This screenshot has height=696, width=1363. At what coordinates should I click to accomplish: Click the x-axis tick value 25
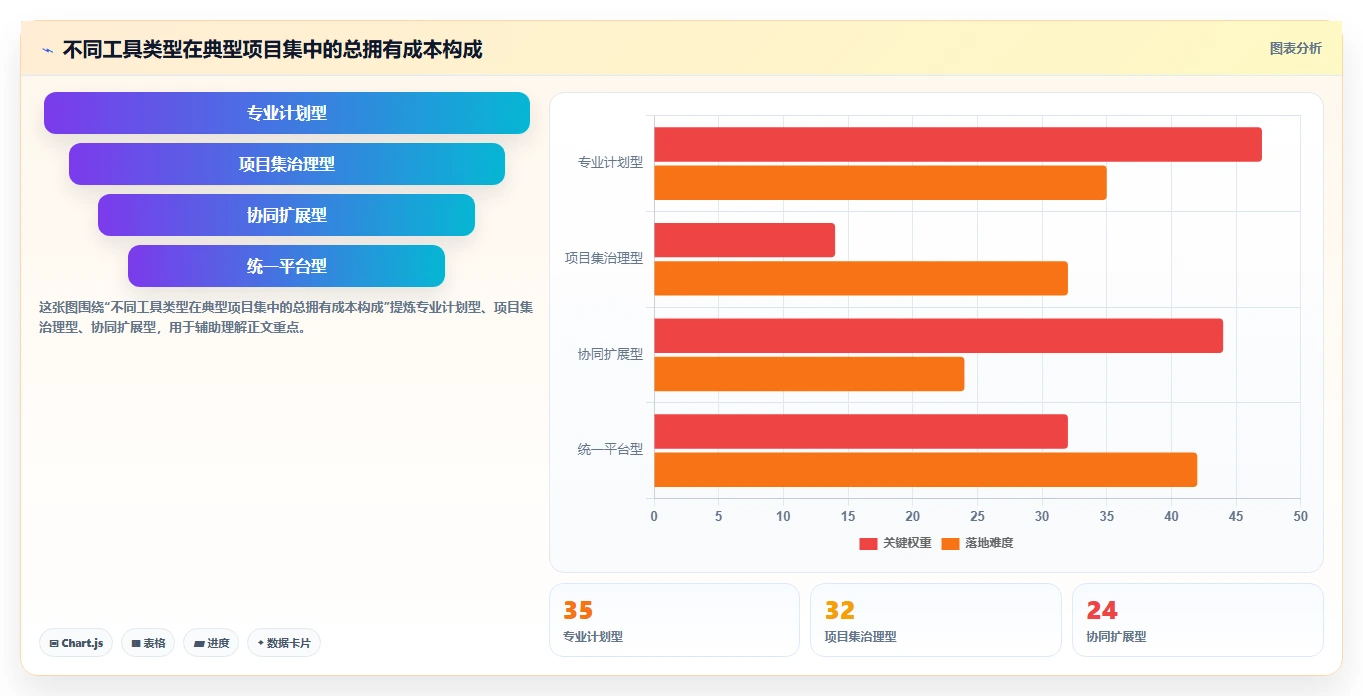coord(977,516)
